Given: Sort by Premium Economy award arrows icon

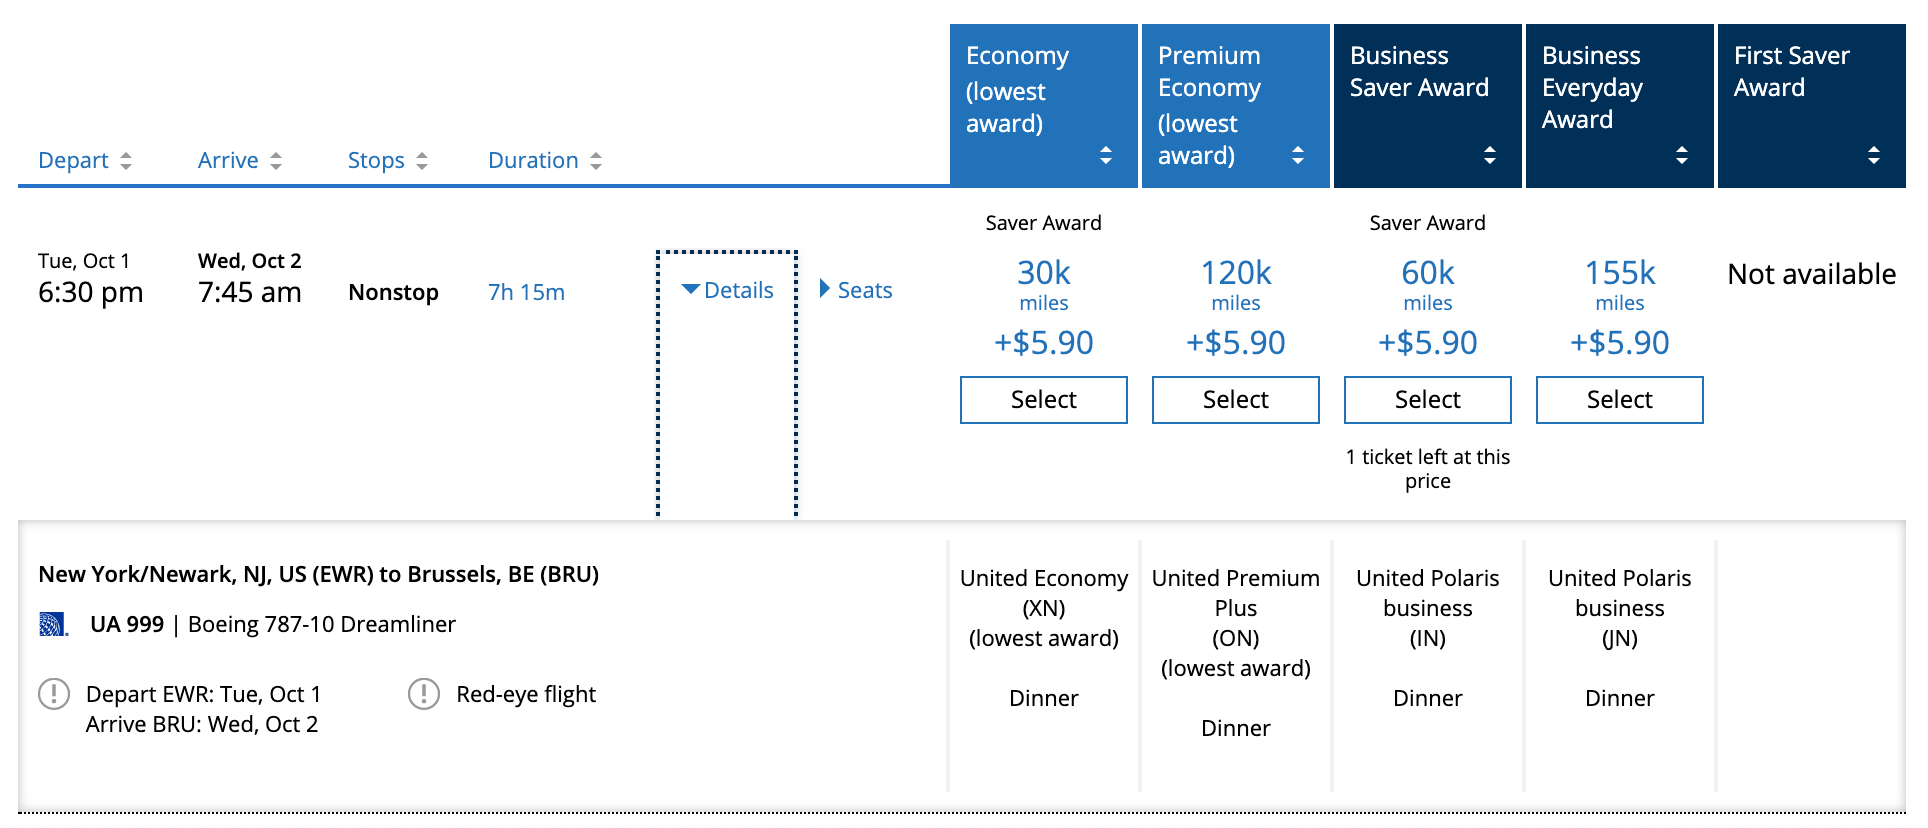Looking at the screenshot, I should point(1297,155).
